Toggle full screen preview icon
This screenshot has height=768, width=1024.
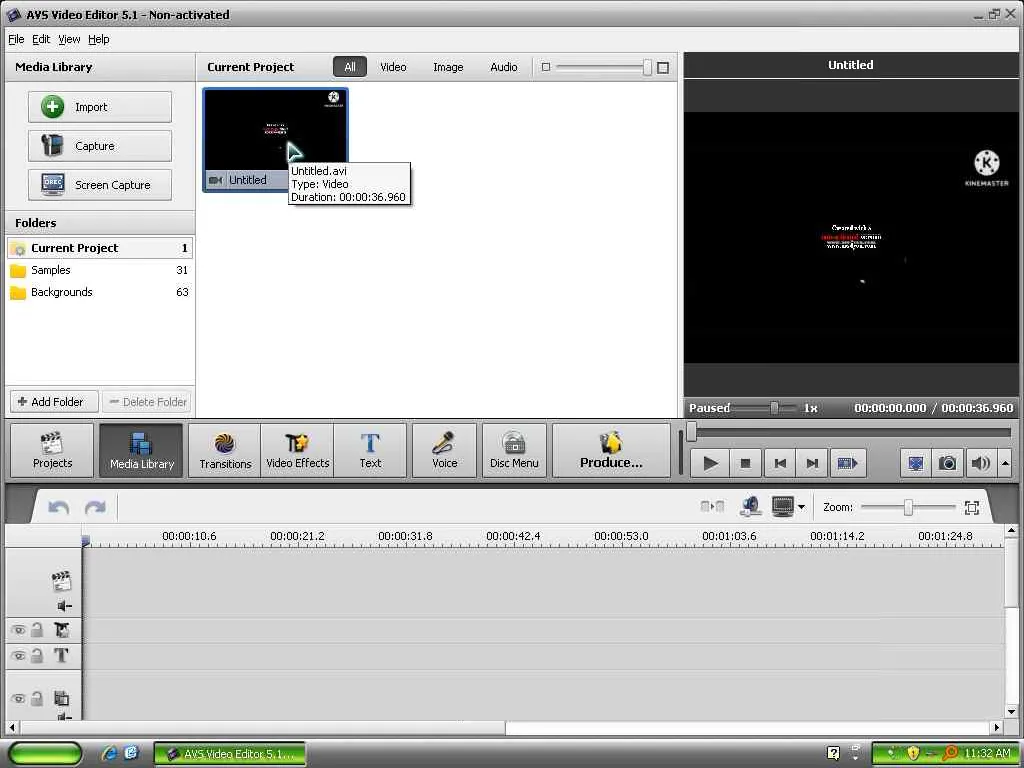[x=916, y=464]
